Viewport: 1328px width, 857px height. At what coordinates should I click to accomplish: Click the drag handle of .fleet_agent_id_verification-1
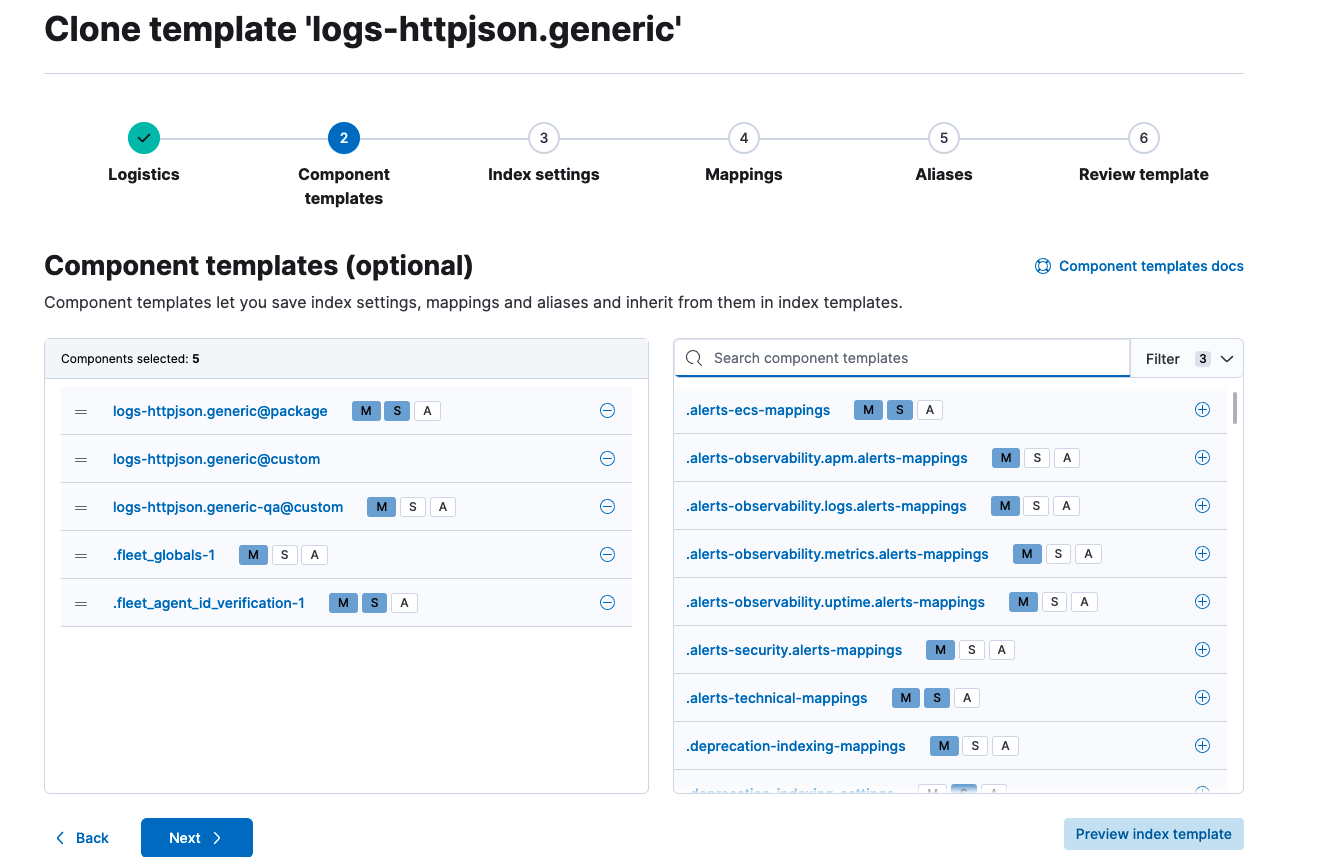tap(81, 602)
